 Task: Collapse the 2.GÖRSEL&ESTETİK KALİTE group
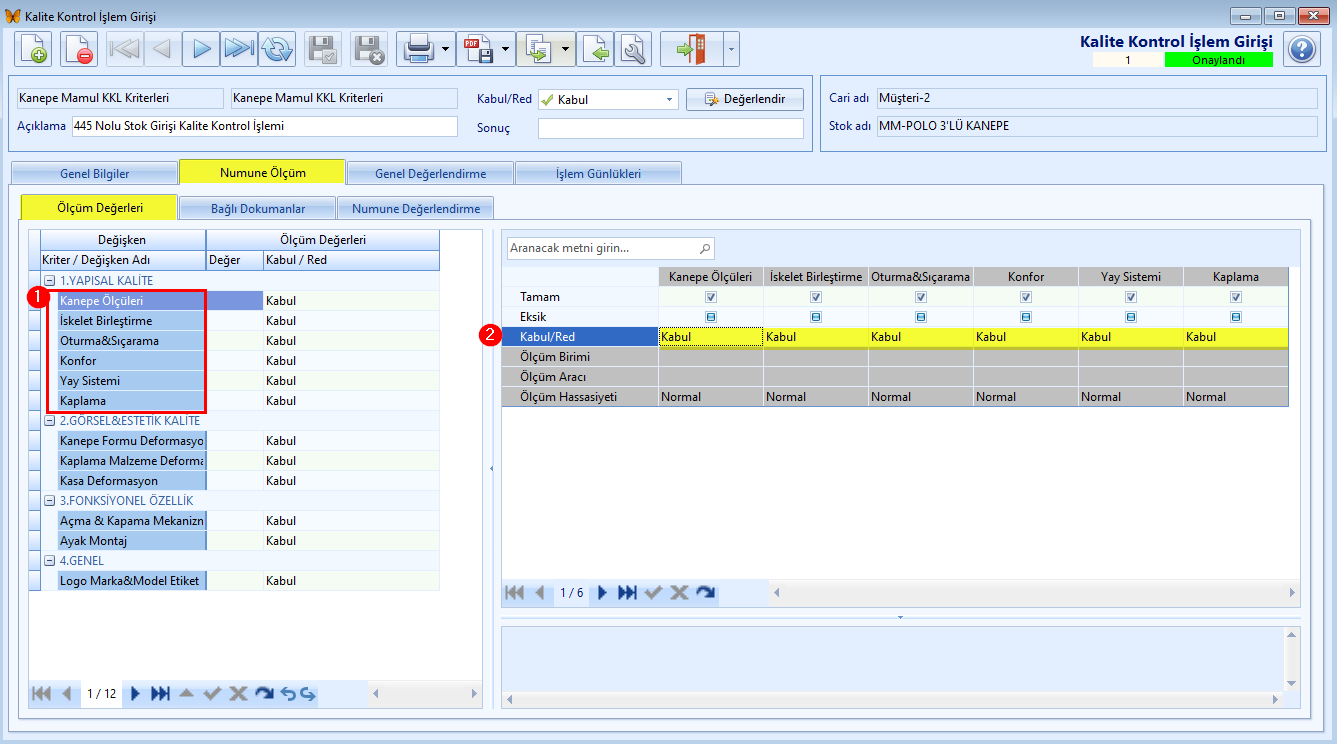tap(49, 421)
